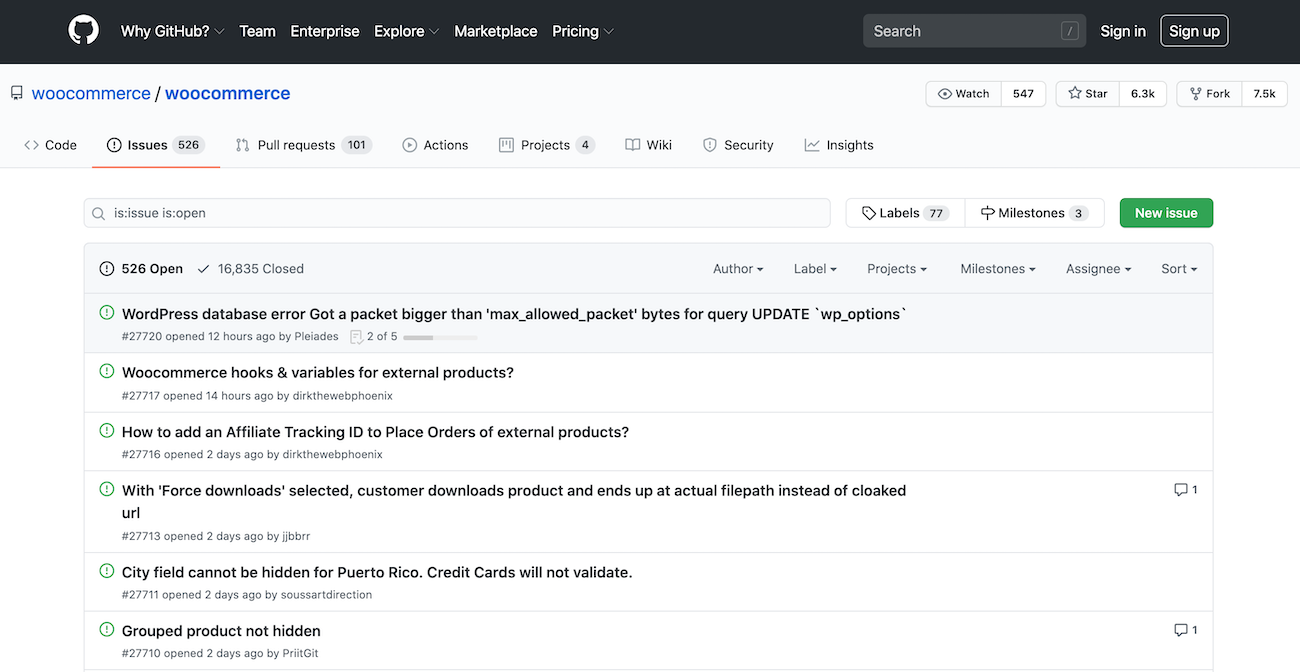Click the Labels 77 button

coord(905,213)
